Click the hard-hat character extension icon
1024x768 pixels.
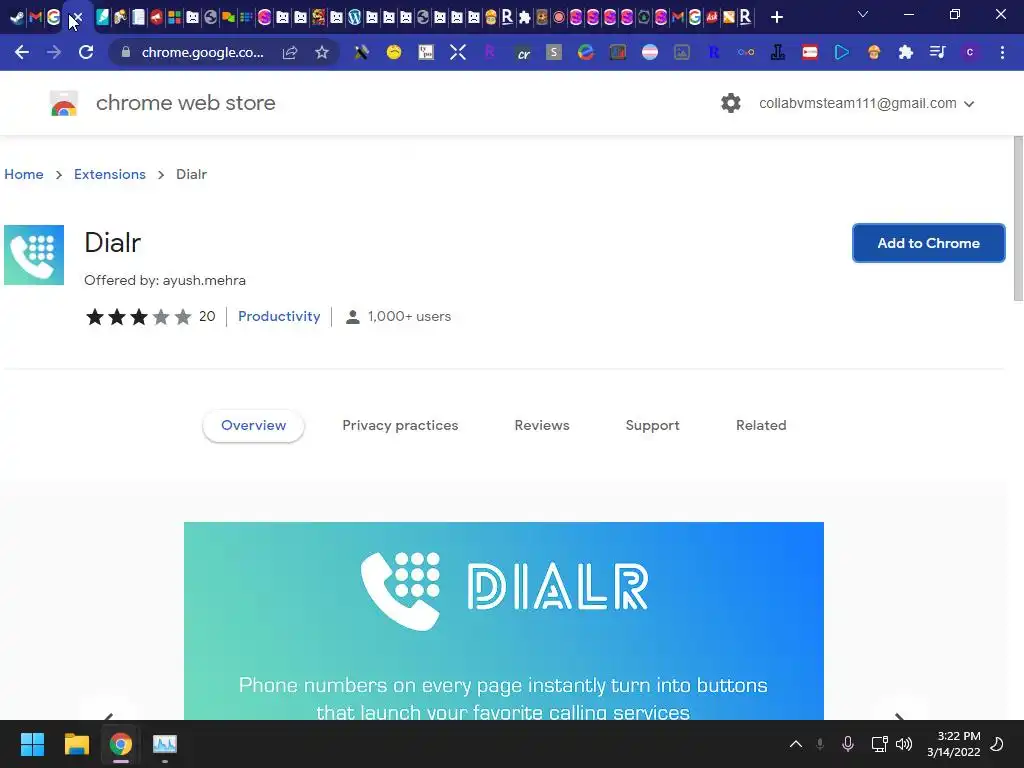pyautogui.click(x=874, y=52)
